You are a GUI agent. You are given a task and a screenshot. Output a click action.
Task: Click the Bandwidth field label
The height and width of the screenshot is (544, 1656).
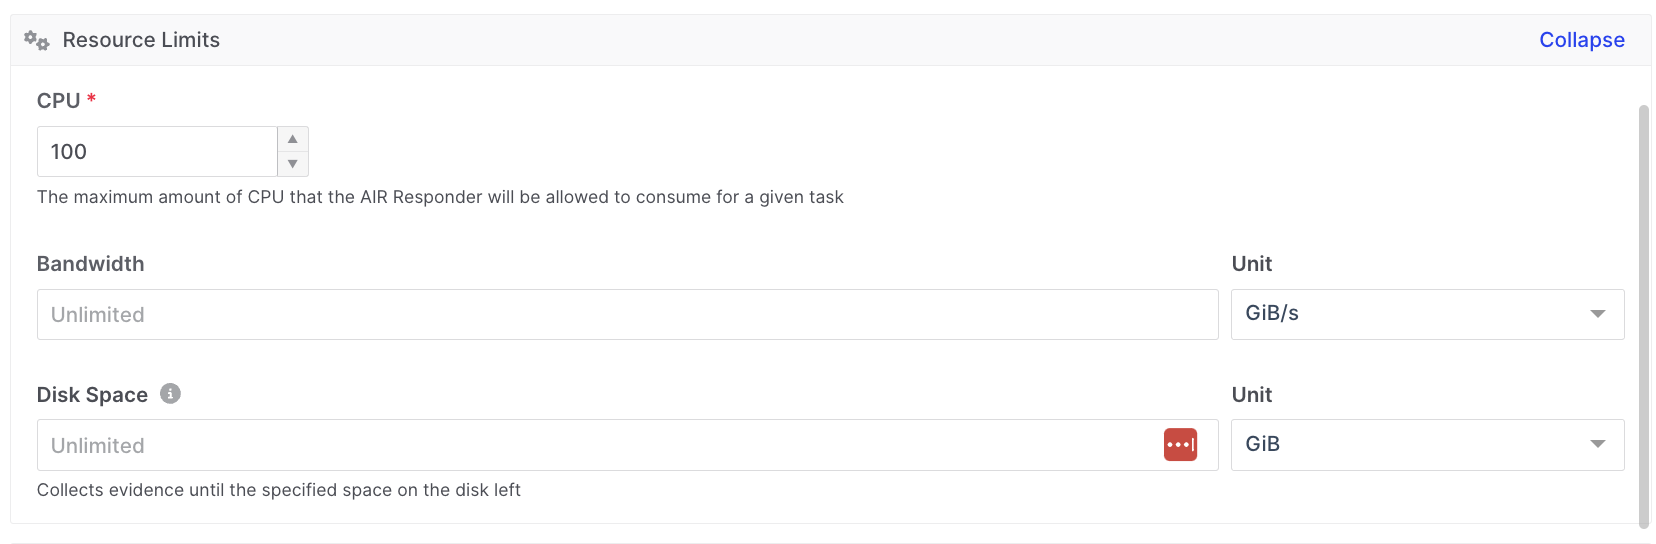point(91,264)
